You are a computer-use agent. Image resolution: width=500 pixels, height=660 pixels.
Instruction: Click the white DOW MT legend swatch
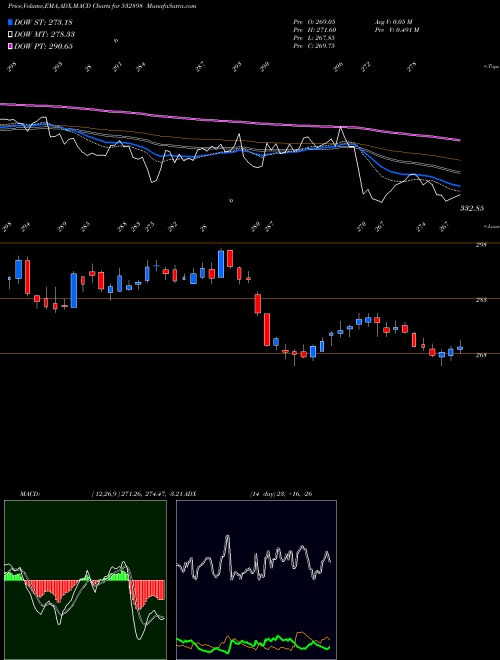tap(10, 34)
